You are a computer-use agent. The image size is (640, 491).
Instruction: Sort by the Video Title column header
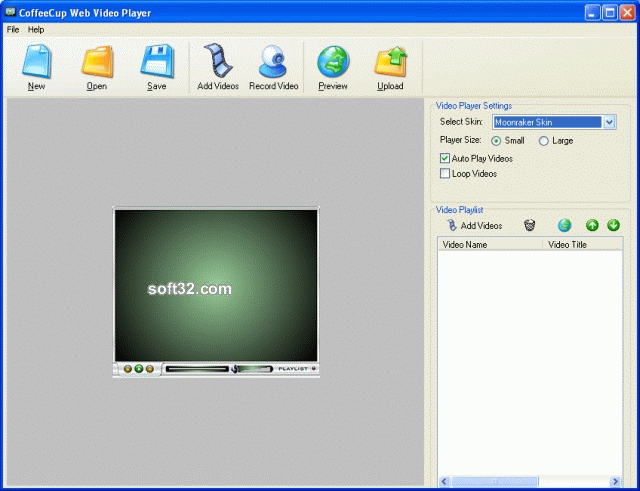coord(583,244)
